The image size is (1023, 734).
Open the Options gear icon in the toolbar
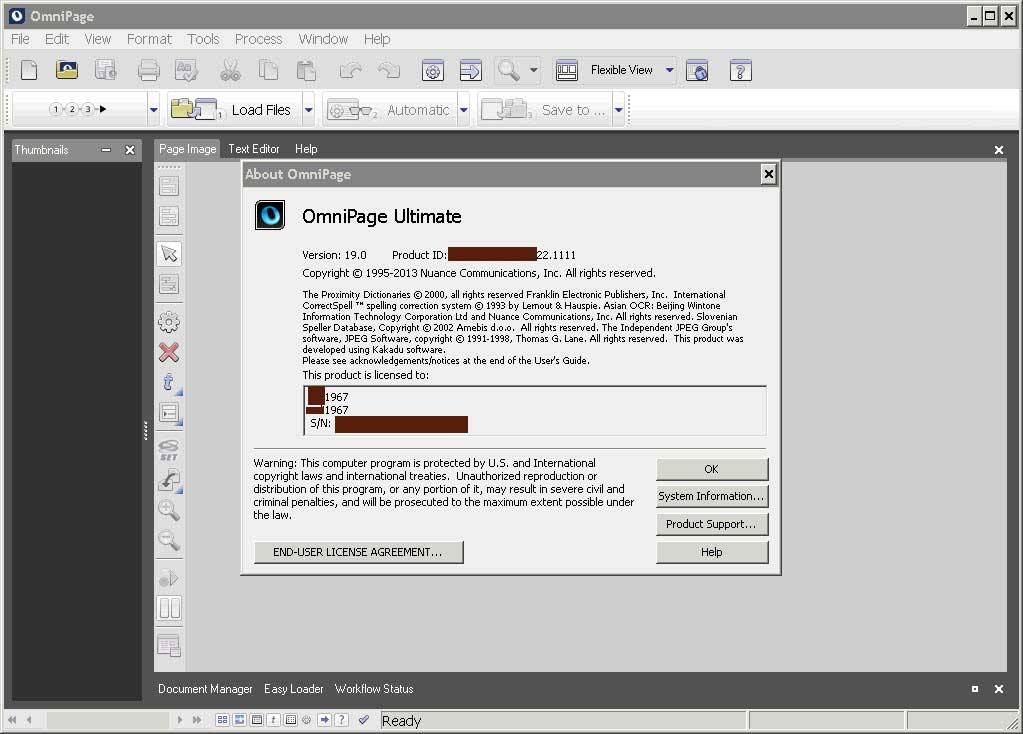tap(432, 70)
